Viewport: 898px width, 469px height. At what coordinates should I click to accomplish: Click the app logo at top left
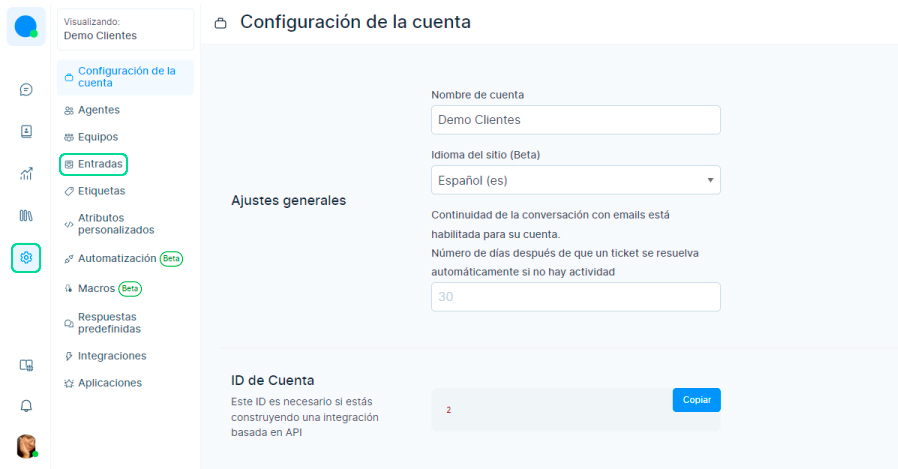26,26
